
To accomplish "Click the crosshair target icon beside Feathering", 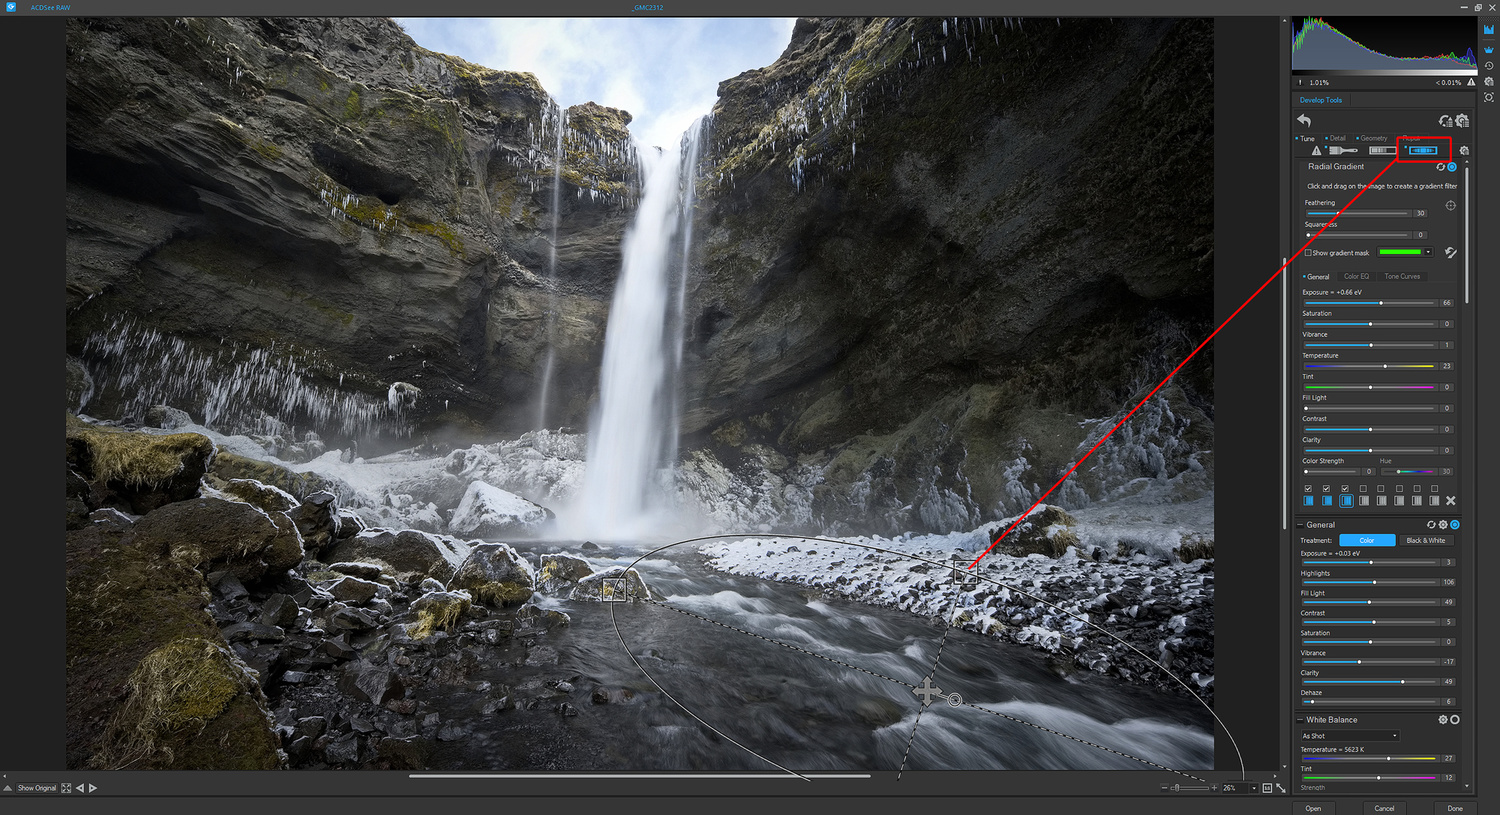I will pos(1450,206).
